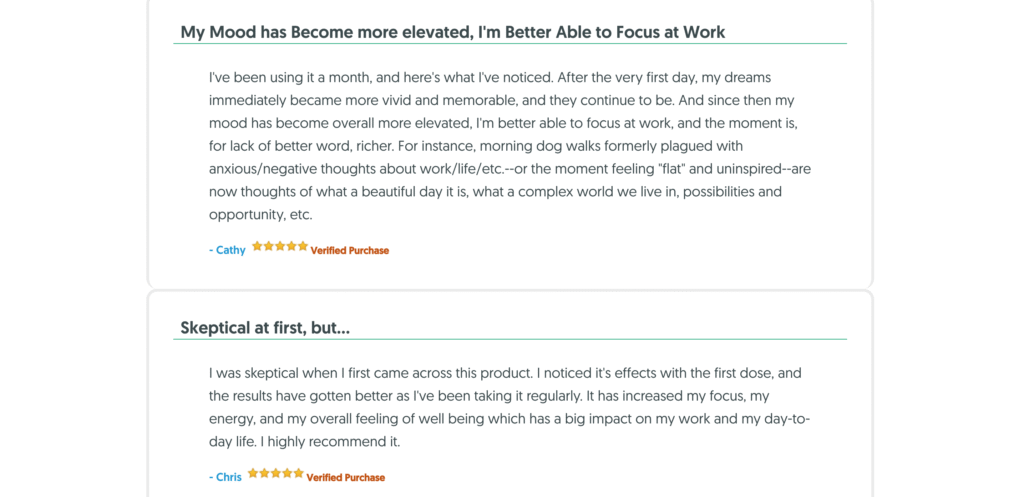Viewport: 1024px width, 497px height.
Task: Click Verified Purchase badge next to Chris
Action: pos(345,477)
